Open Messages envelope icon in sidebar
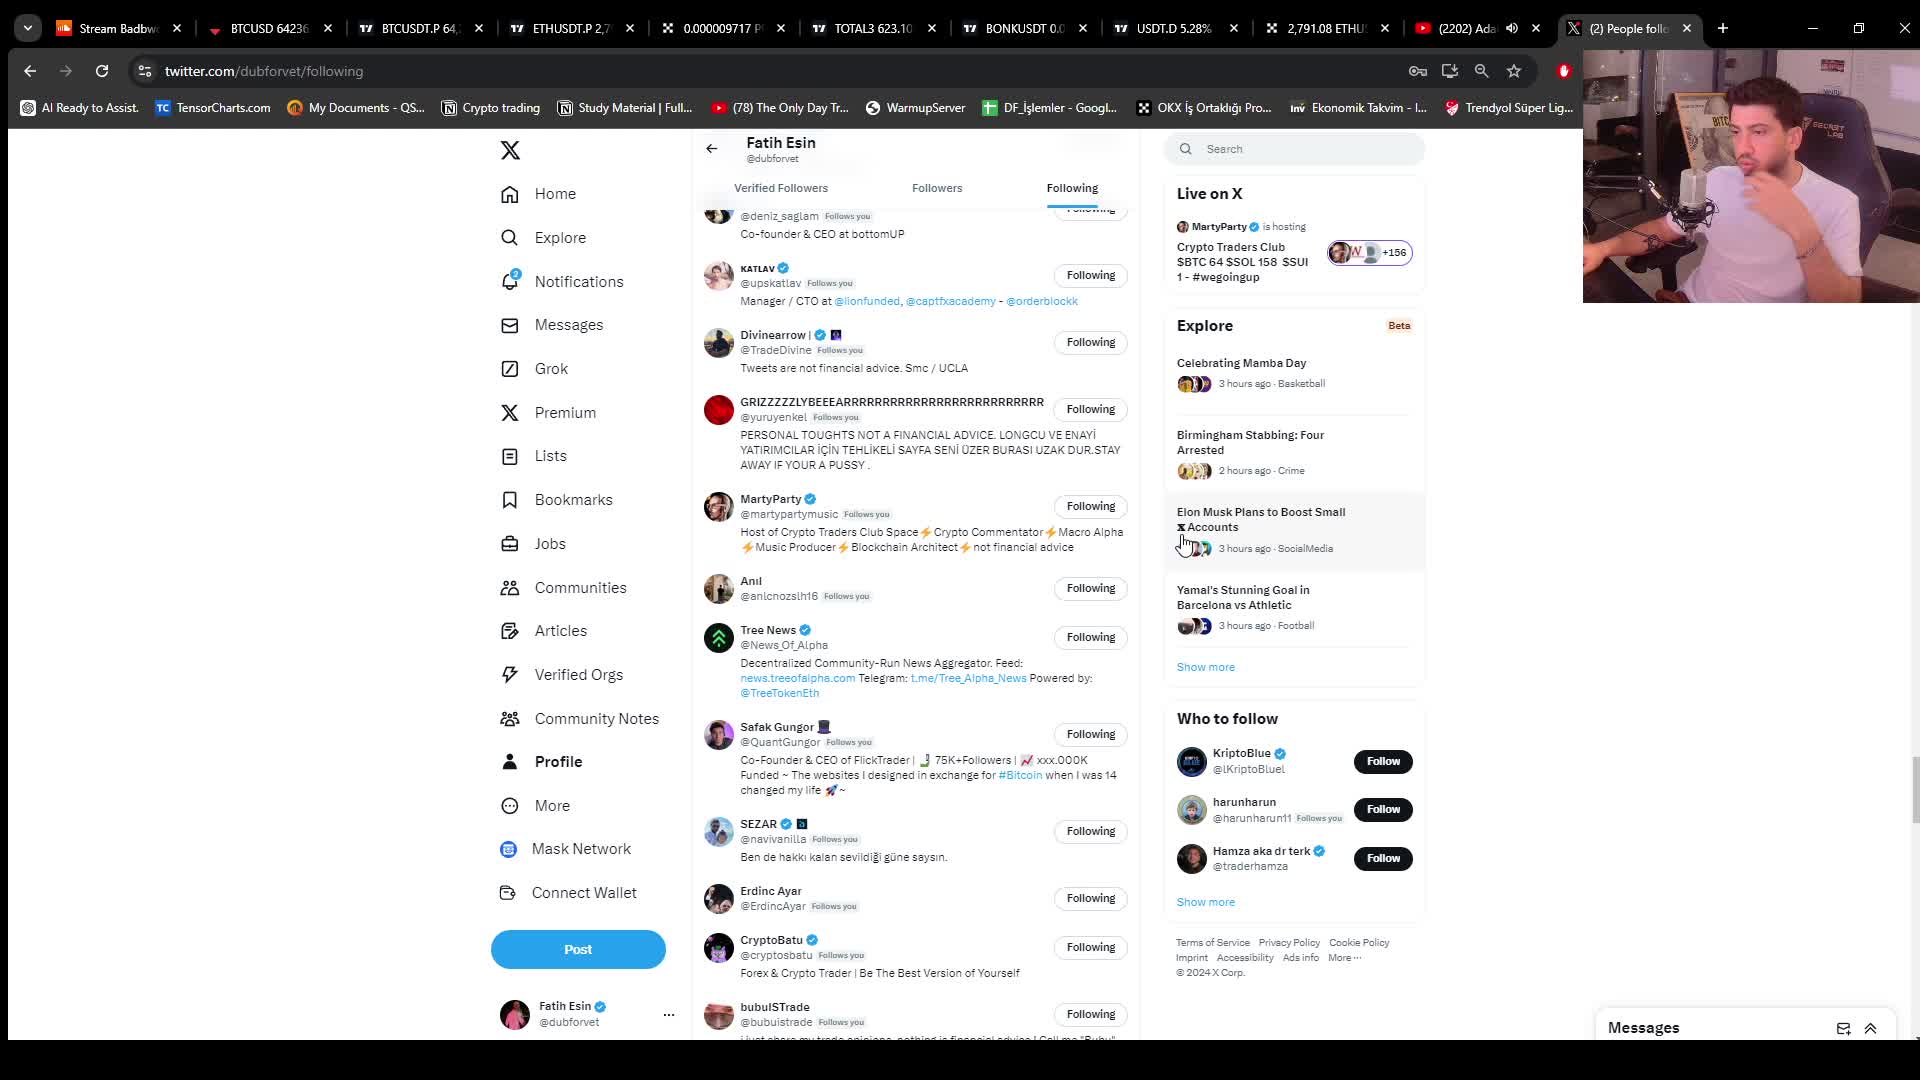 click(x=510, y=325)
